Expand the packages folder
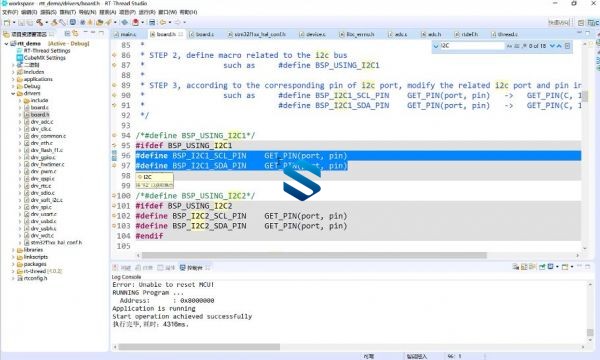This screenshot has height=360, width=600. click(x=13, y=264)
